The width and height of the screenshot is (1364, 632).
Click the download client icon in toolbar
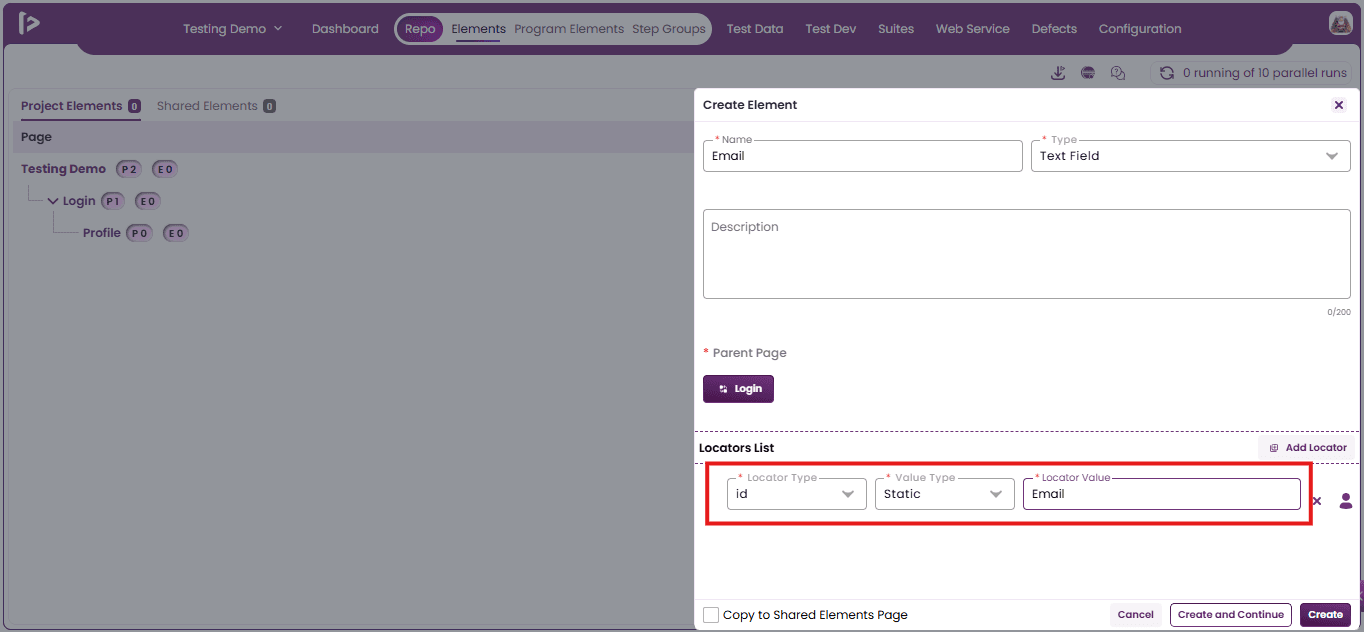1059,73
